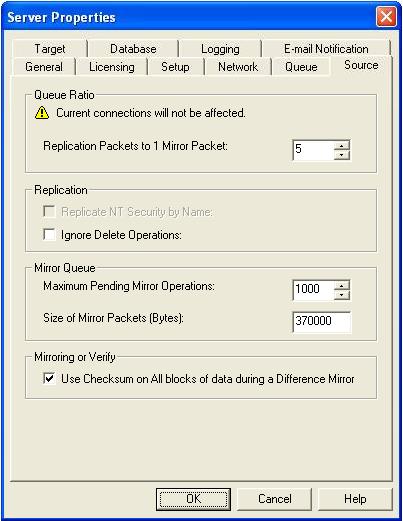
Task: Click the Replicate NT Security by Name checkbox
Action: tap(49, 211)
